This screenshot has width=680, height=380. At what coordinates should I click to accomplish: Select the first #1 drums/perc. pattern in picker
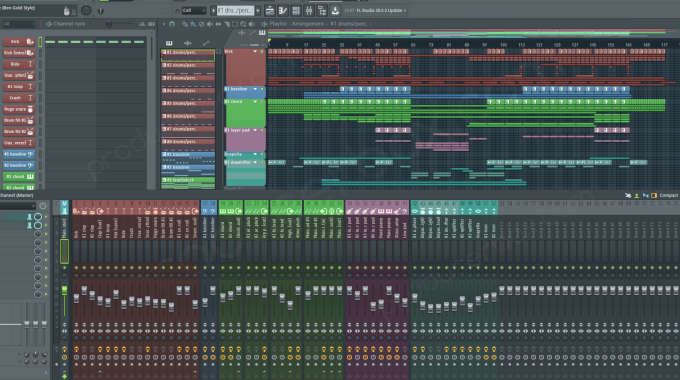click(x=188, y=55)
